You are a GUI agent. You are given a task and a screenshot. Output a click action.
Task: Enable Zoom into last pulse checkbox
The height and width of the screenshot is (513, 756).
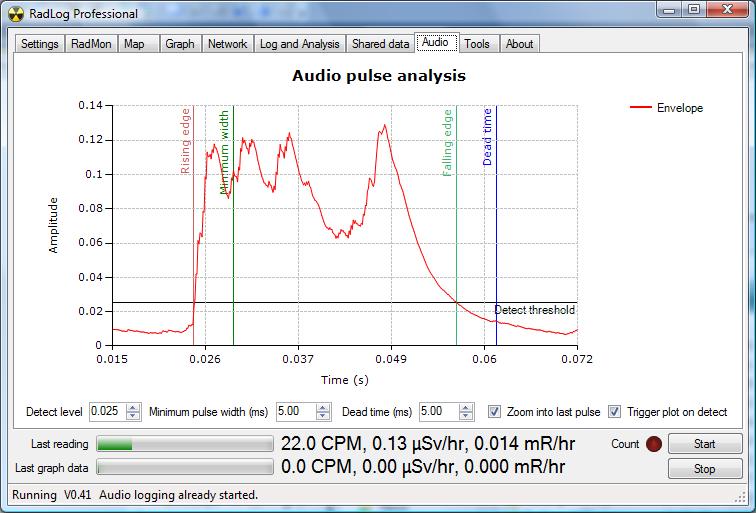[494, 412]
